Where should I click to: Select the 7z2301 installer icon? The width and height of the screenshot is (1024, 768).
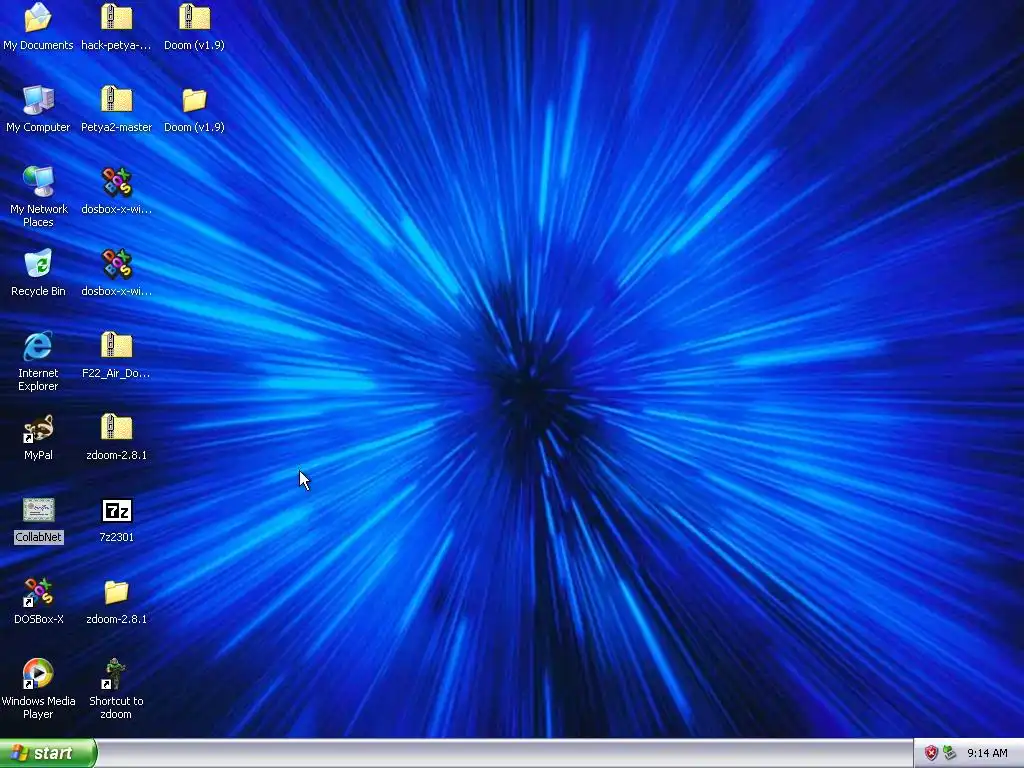tap(116, 510)
